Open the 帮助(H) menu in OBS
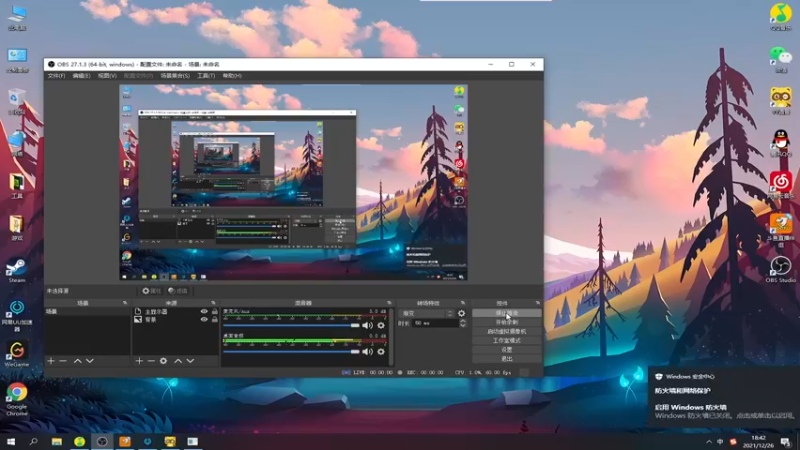800x450 pixels. point(232,76)
